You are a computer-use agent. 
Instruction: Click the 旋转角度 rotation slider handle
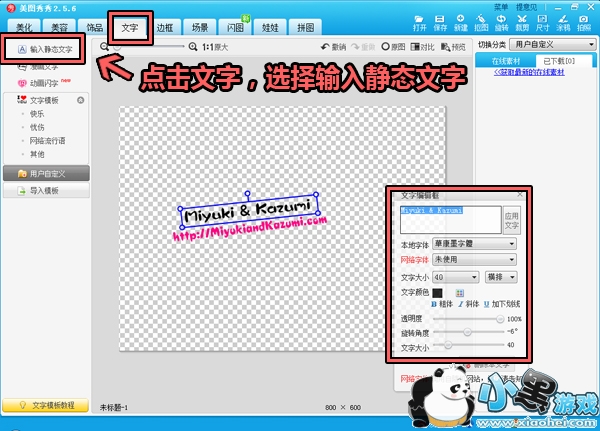pos(467,331)
